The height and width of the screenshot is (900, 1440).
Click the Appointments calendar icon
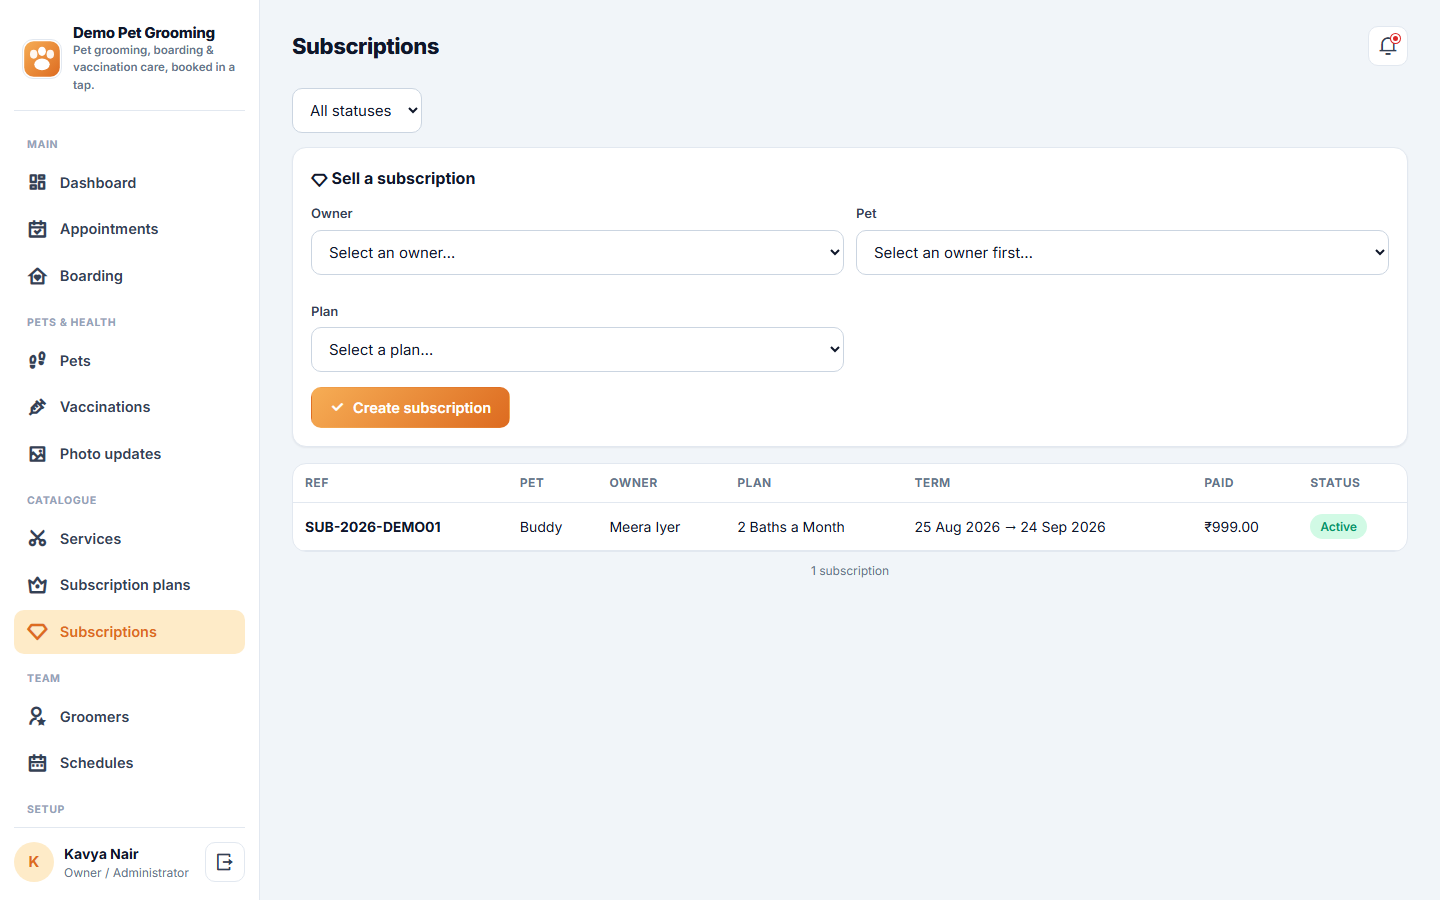point(38,229)
